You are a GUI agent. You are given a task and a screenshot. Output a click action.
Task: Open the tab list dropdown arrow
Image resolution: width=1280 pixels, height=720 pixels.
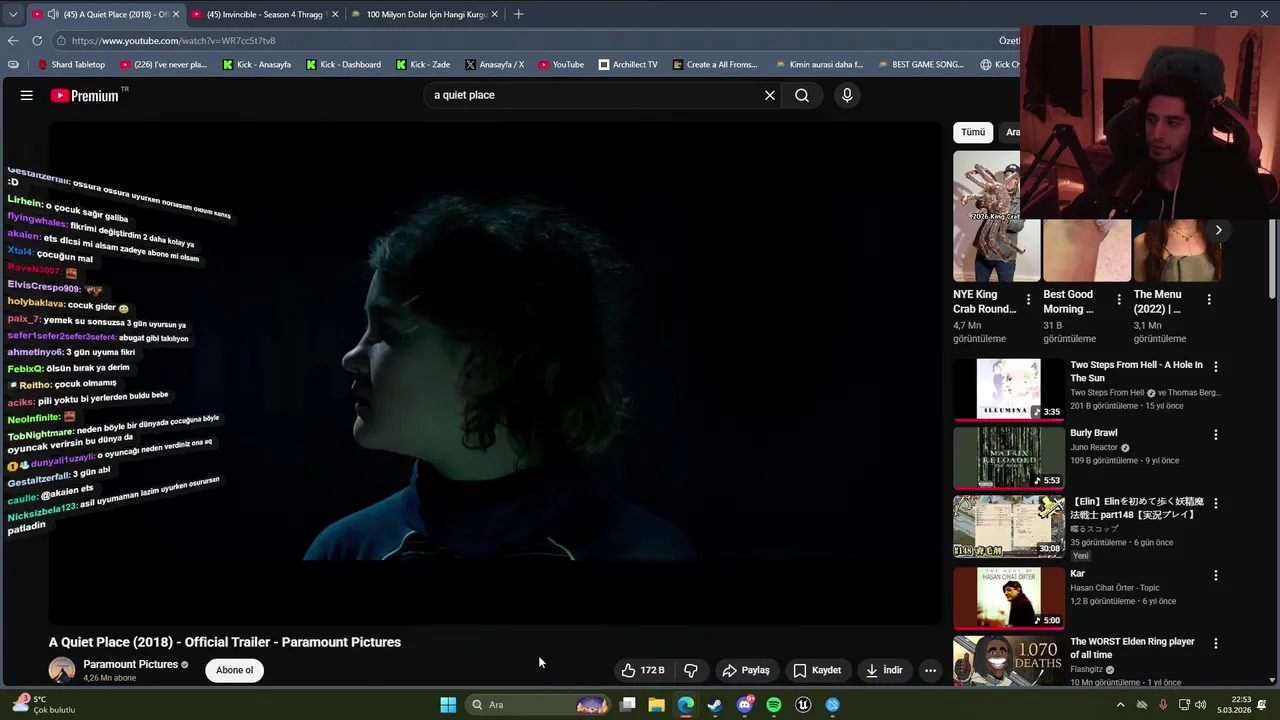pos(12,14)
